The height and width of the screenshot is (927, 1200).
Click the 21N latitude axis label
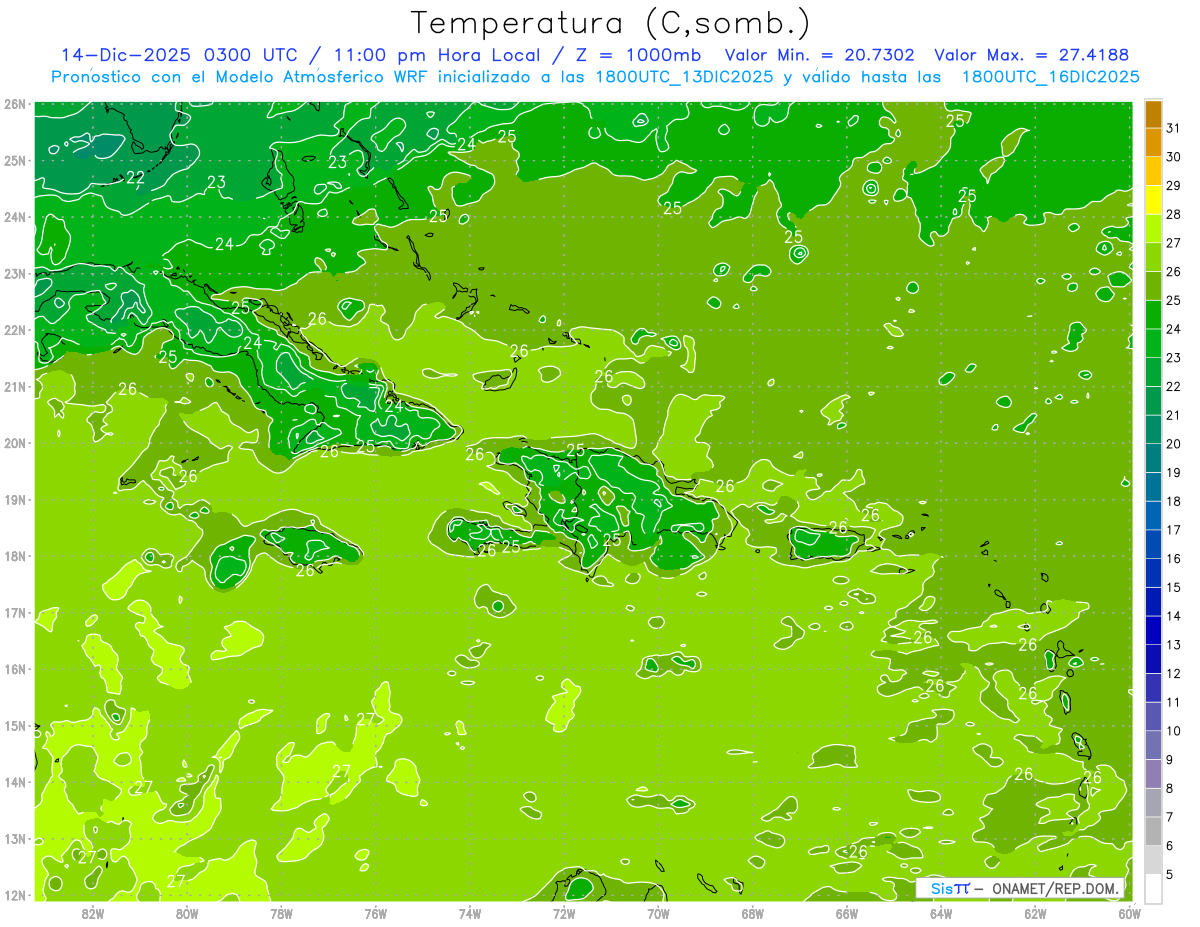(14, 387)
